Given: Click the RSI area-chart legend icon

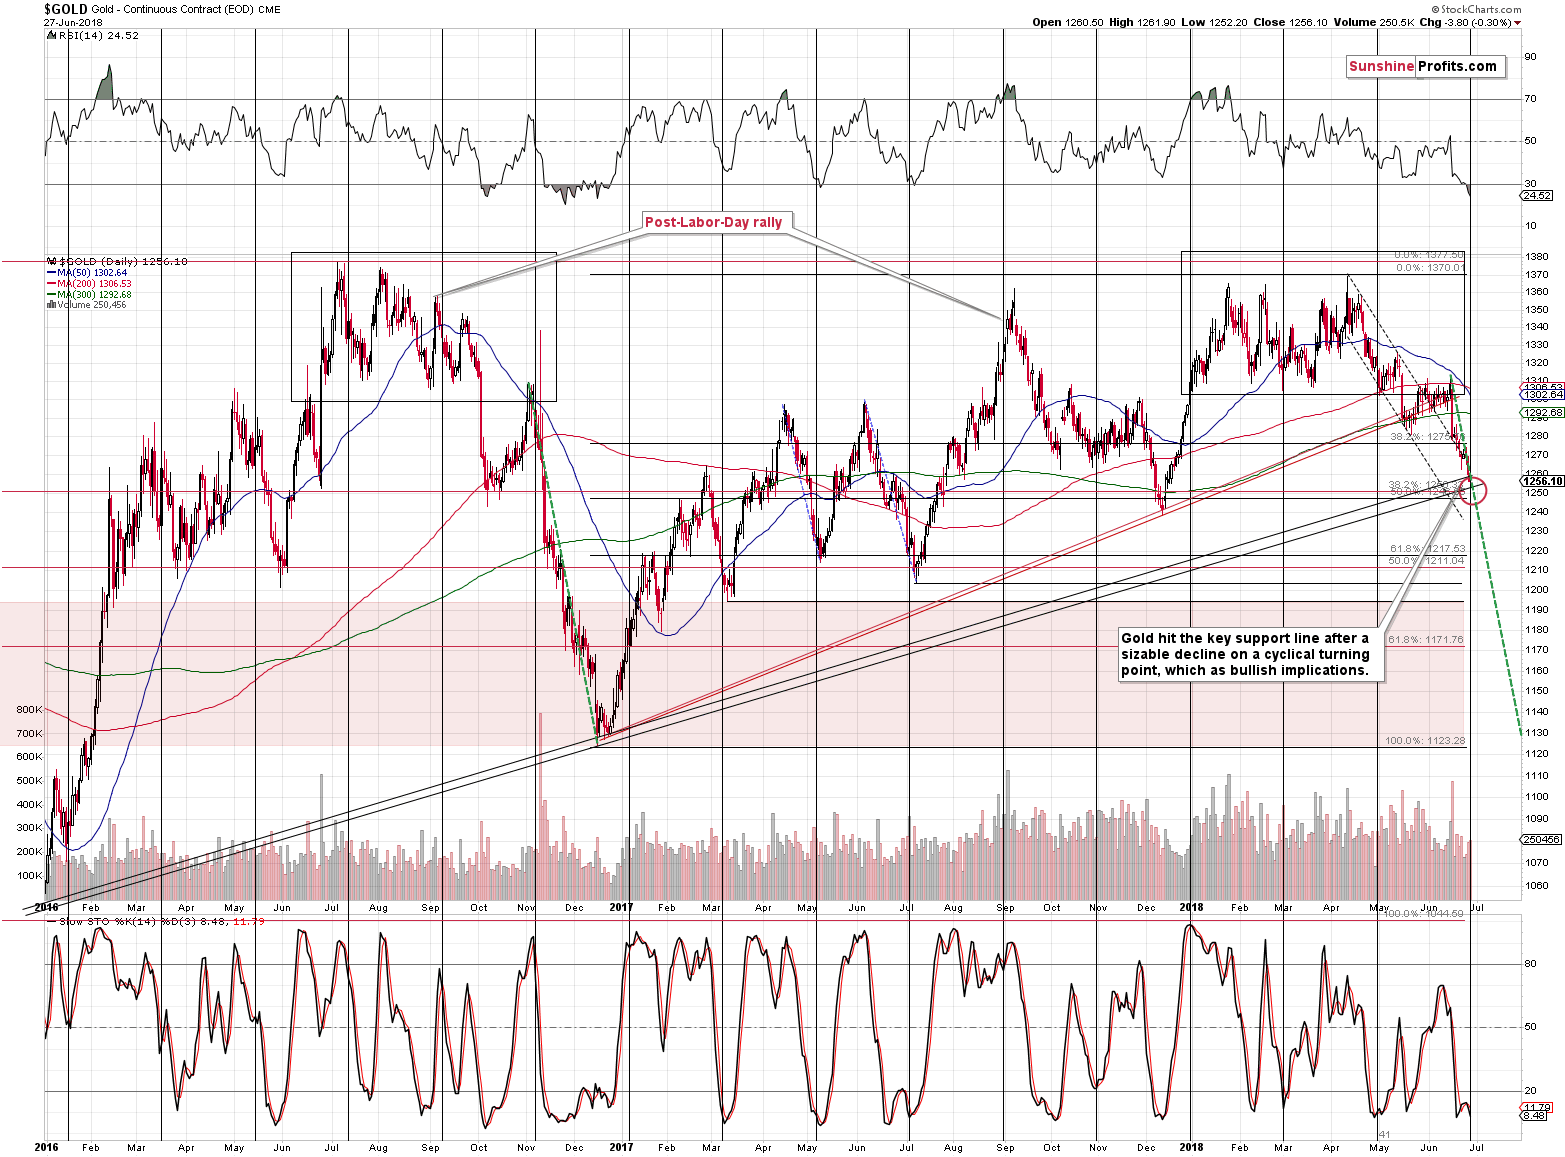Looking at the screenshot, I should (50, 35).
